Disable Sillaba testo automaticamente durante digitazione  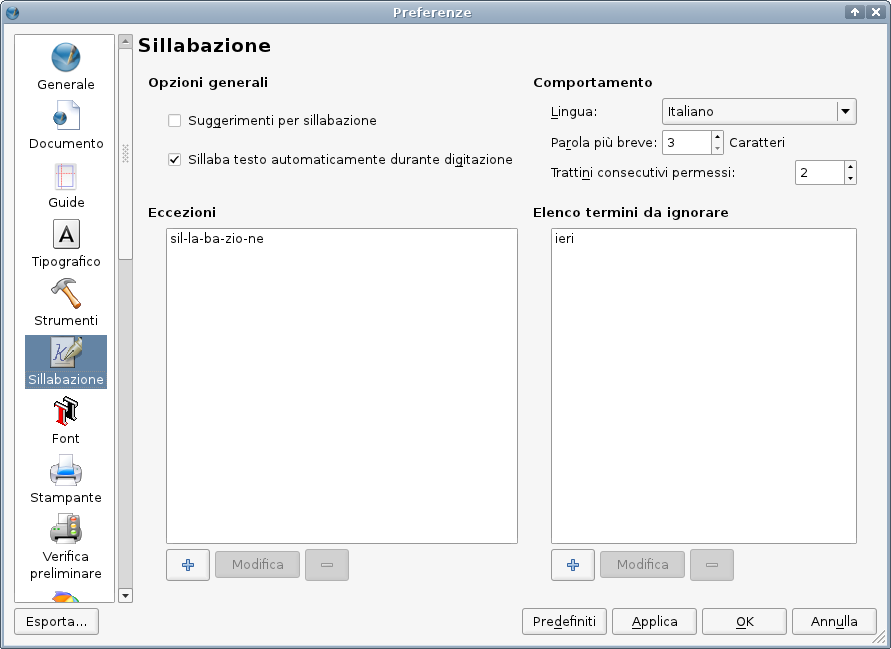175,160
